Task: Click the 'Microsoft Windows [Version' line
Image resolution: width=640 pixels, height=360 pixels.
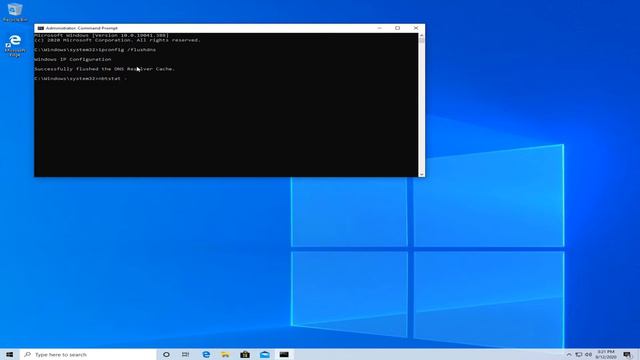Action: pos(101,36)
